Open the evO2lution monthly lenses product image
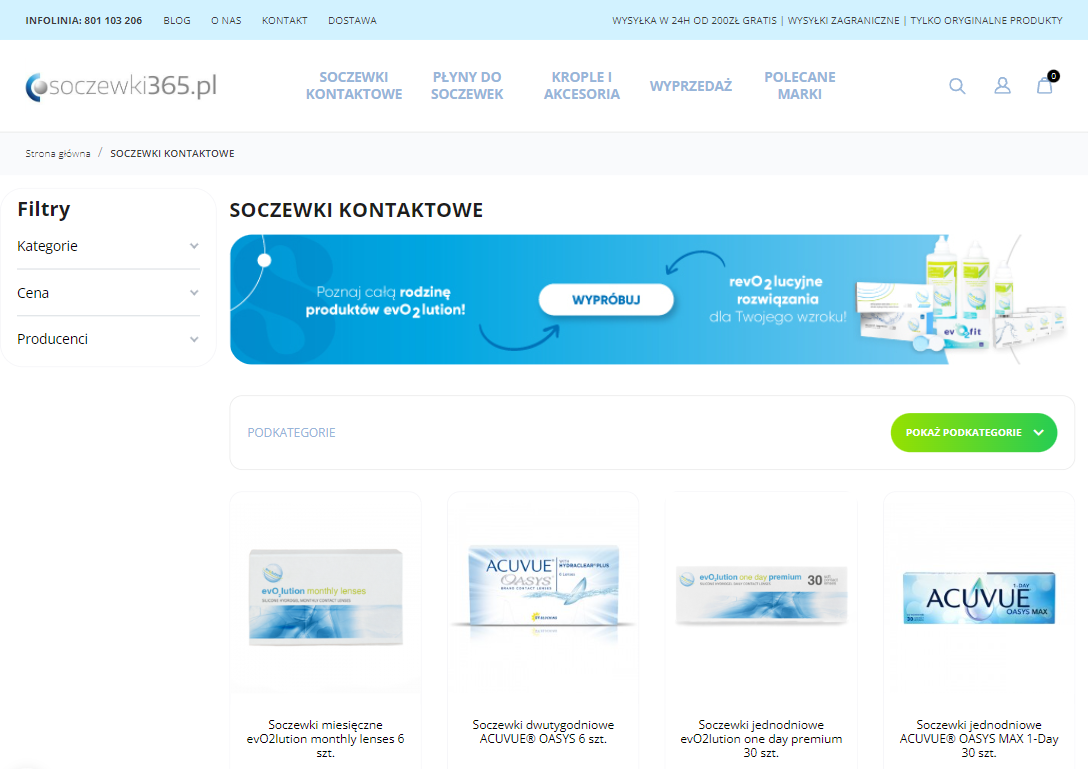 click(325, 597)
